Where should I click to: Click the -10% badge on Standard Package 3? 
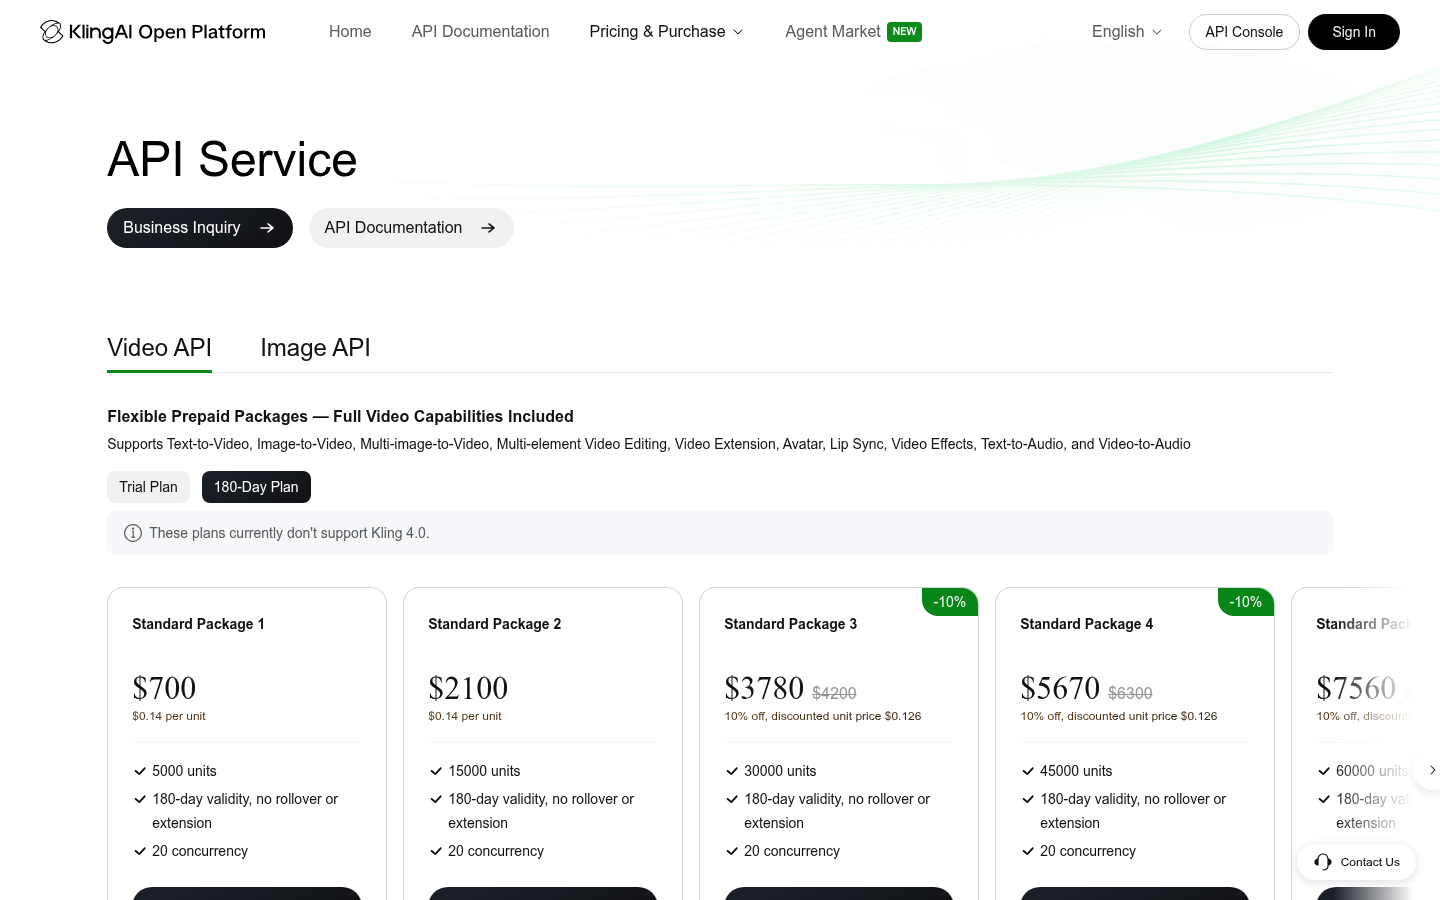(x=950, y=602)
